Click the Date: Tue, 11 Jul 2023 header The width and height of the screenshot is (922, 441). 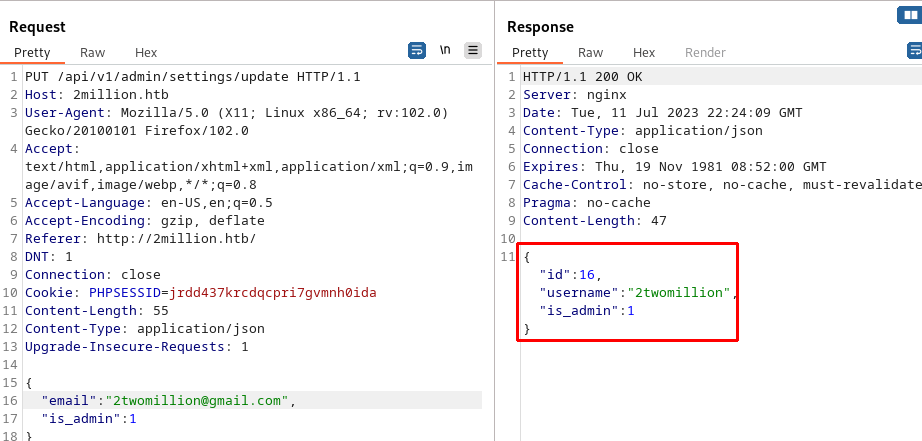tap(663, 113)
